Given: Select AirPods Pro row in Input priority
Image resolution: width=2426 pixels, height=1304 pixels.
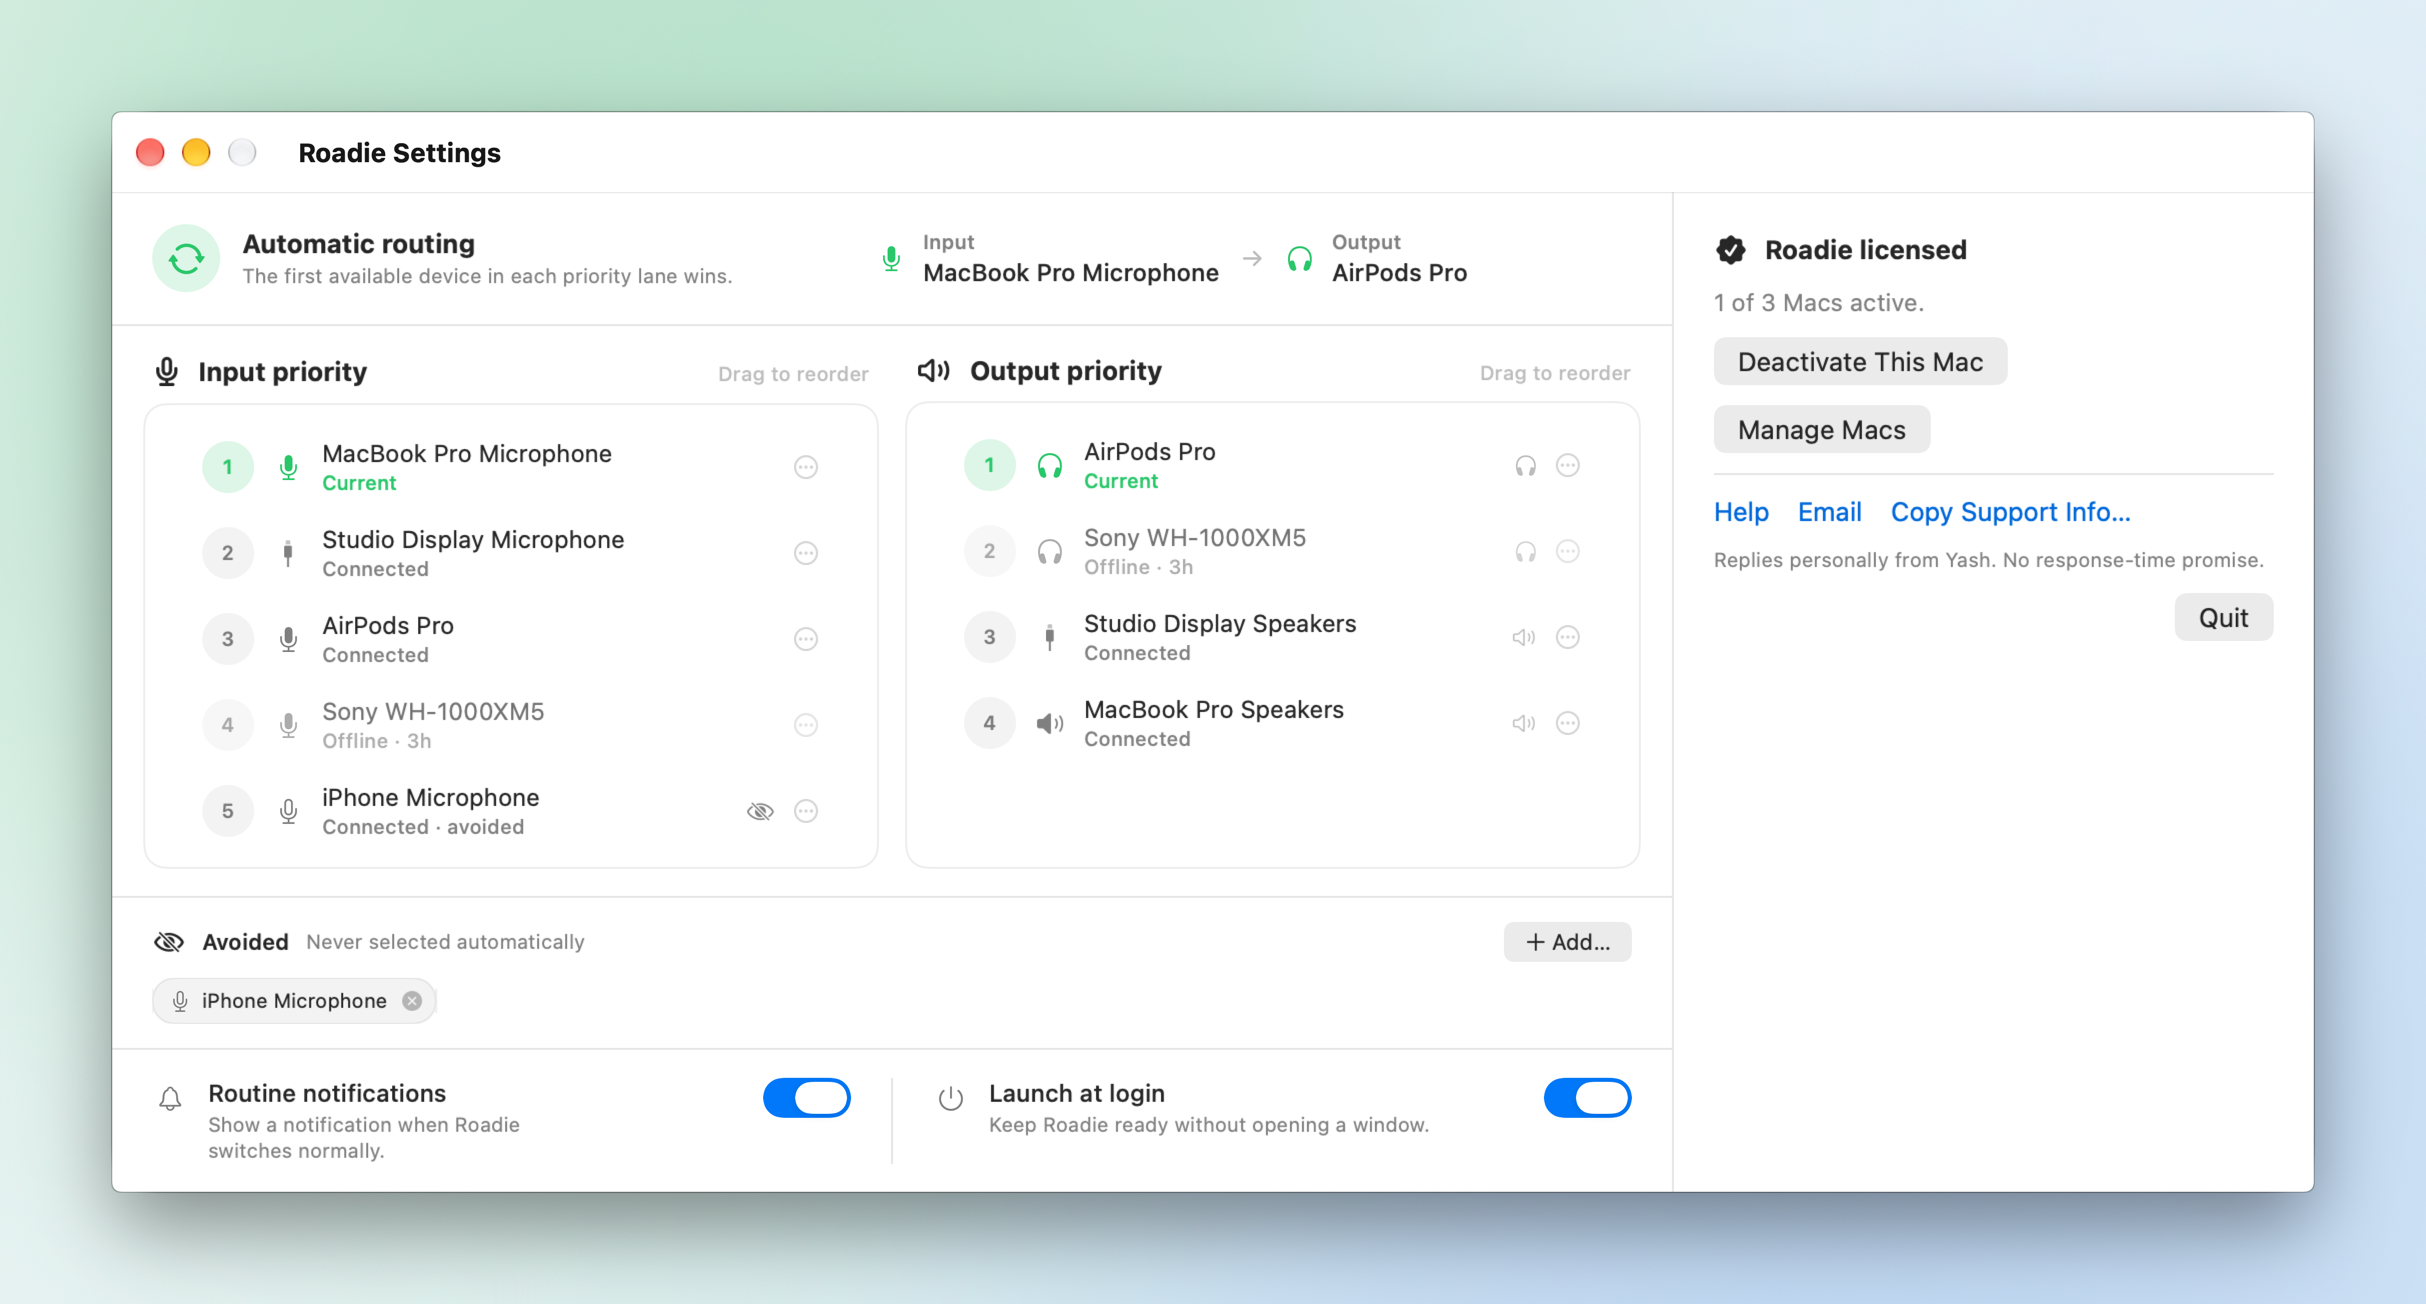Looking at the screenshot, I should [x=511, y=639].
